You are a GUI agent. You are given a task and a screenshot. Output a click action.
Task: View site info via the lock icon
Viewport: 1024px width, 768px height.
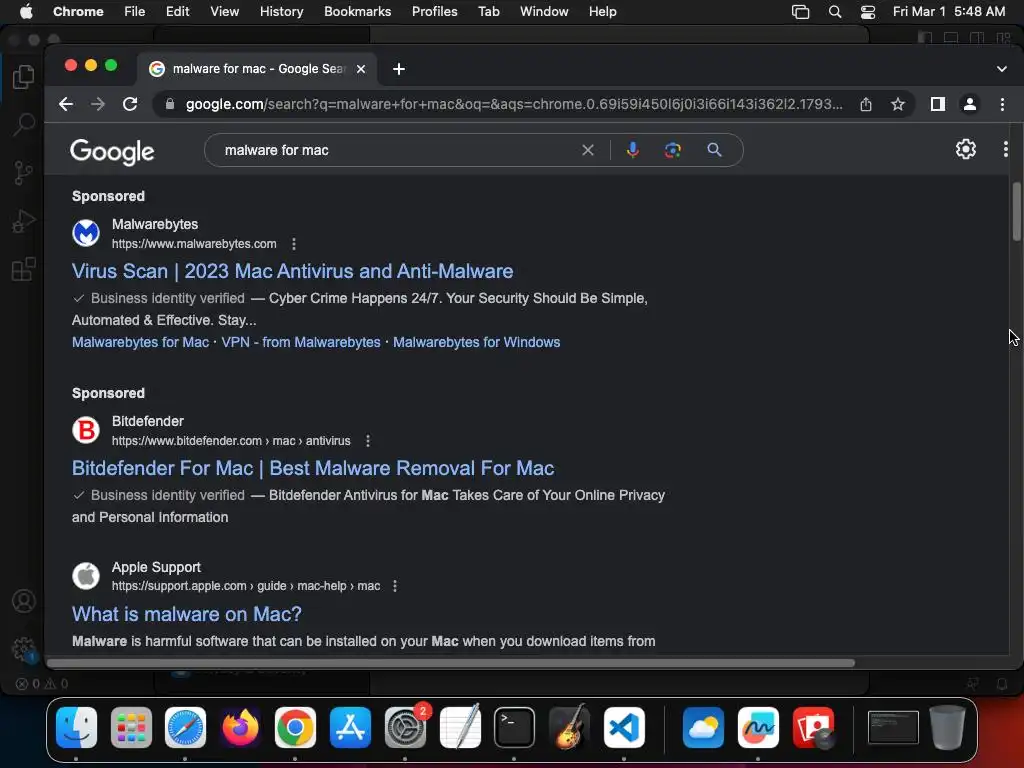(x=170, y=104)
